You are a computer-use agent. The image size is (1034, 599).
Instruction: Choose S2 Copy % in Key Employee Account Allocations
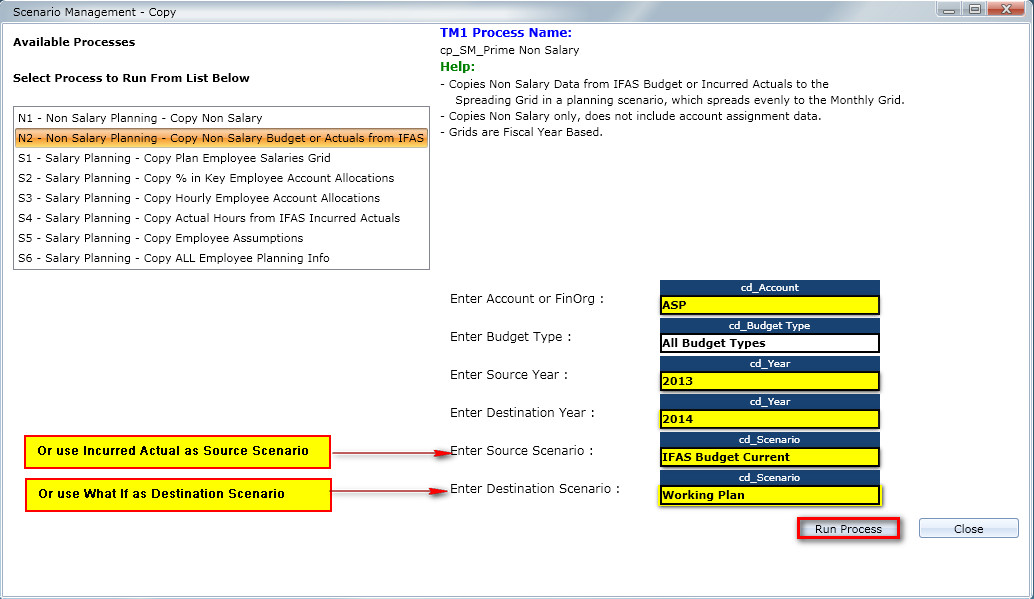click(221, 178)
